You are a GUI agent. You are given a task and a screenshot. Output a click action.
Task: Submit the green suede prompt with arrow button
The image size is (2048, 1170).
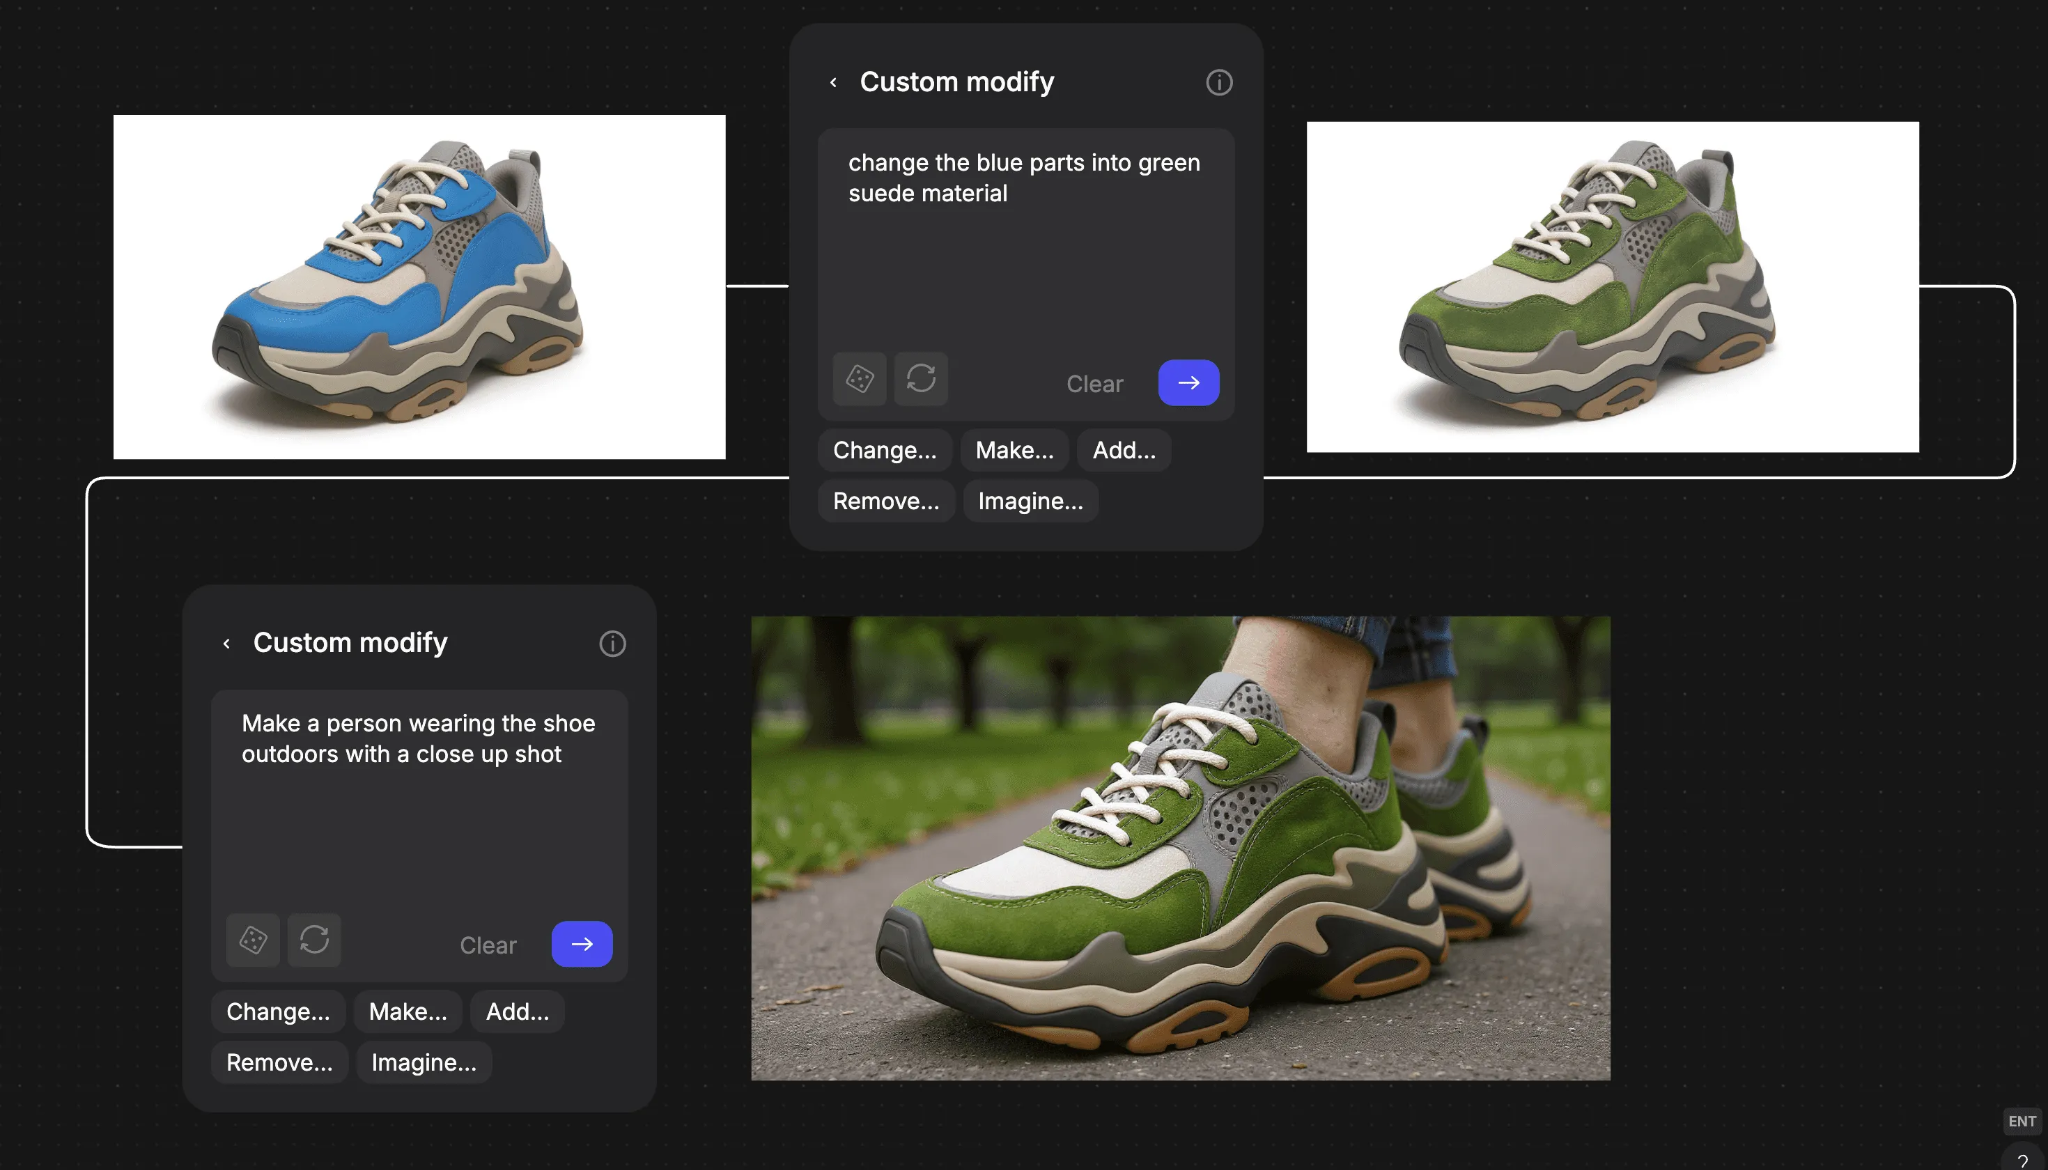click(x=1188, y=383)
